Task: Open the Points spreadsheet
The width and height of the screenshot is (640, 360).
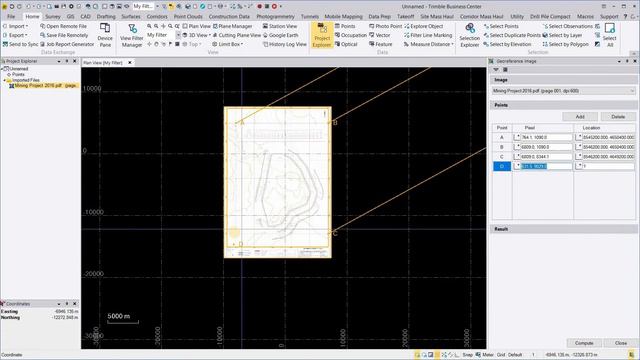Action: tap(345, 26)
